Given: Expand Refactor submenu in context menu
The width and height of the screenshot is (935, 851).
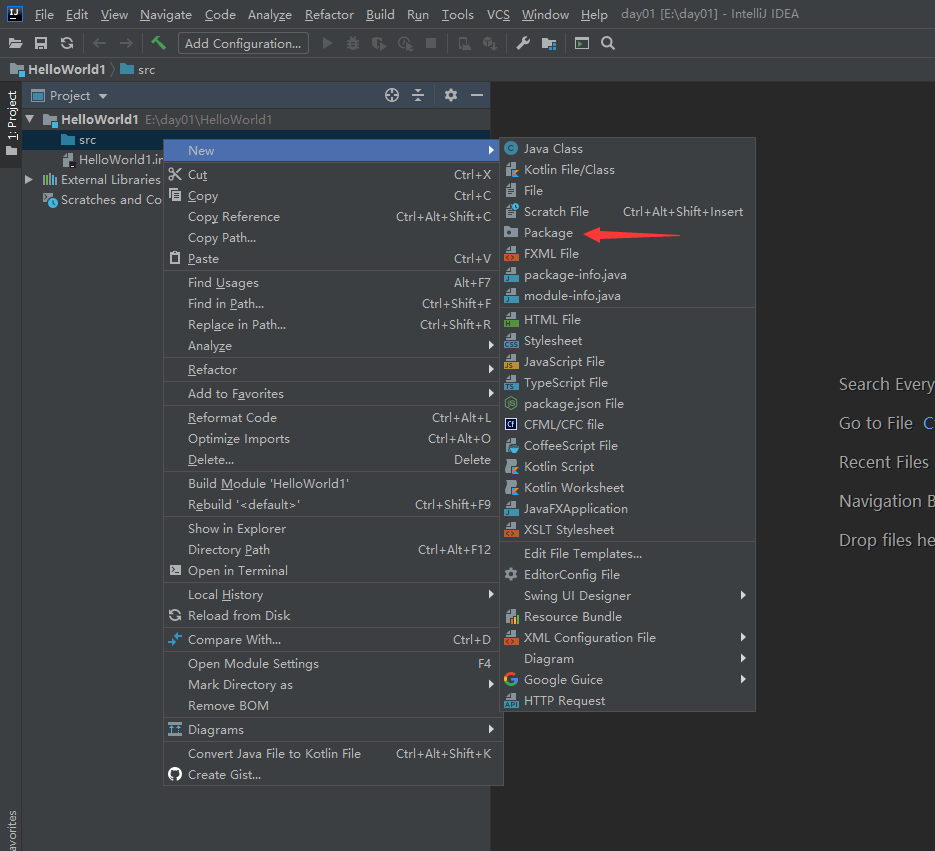Looking at the screenshot, I should [x=332, y=370].
